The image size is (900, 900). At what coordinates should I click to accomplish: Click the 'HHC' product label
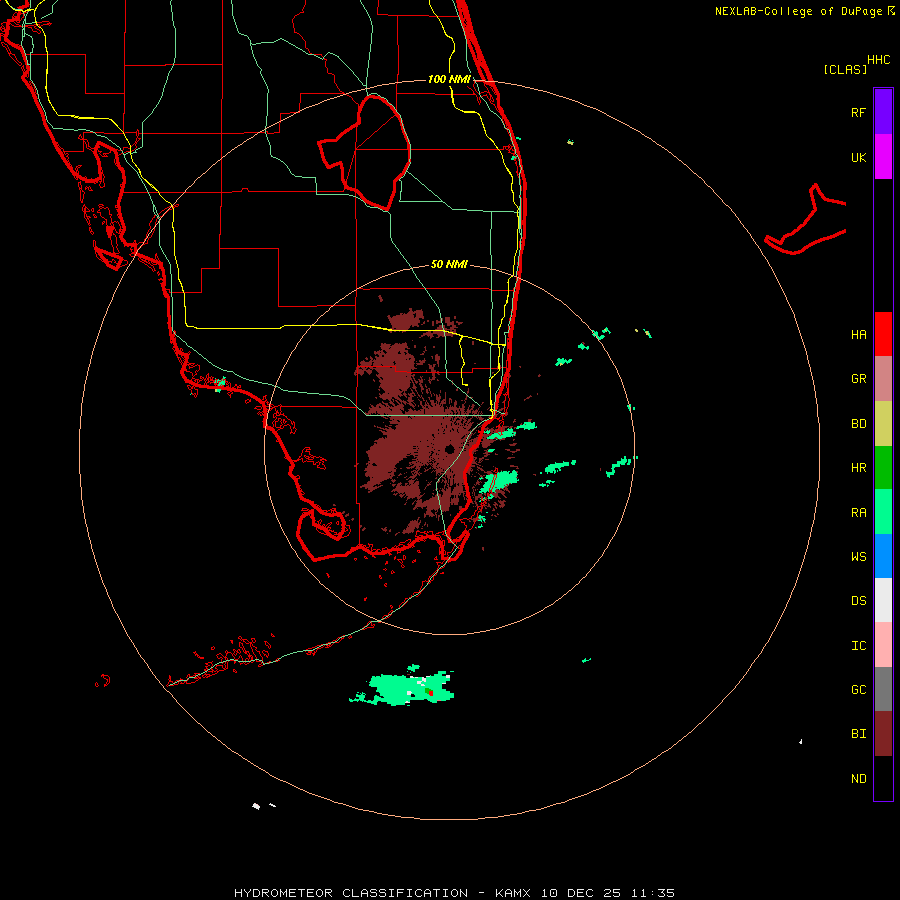point(879,60)
